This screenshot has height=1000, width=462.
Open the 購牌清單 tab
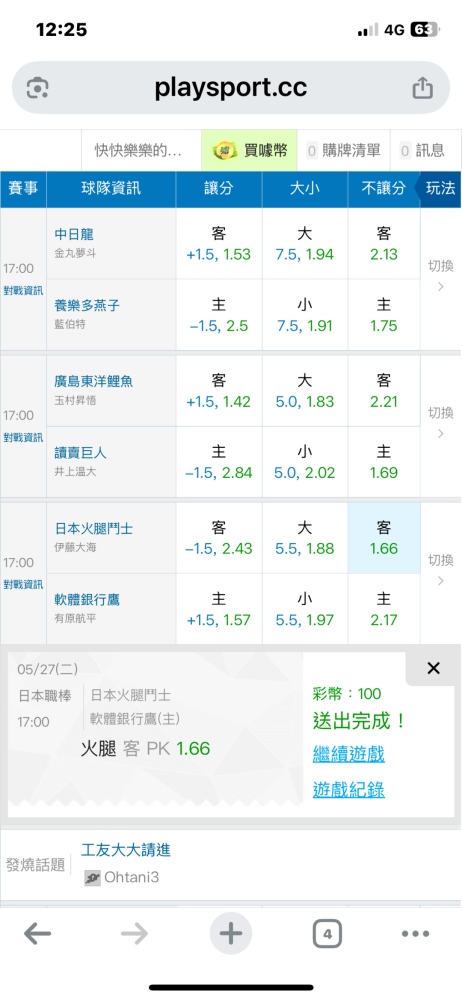click(x=345, y=151)
